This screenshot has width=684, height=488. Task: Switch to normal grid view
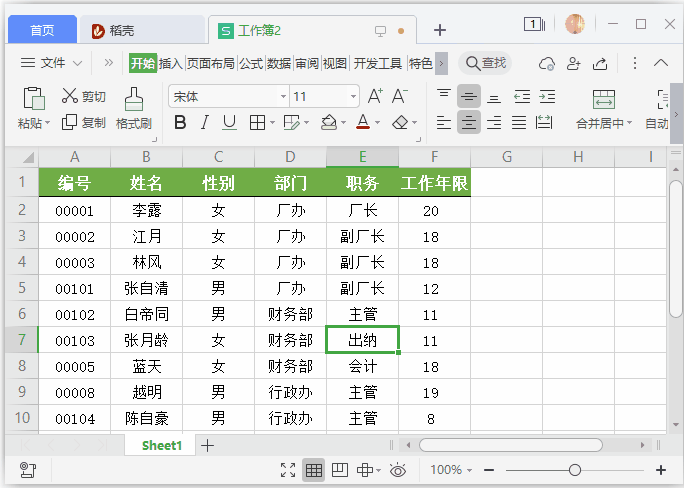pyautogui.click(x=314, y=470)
